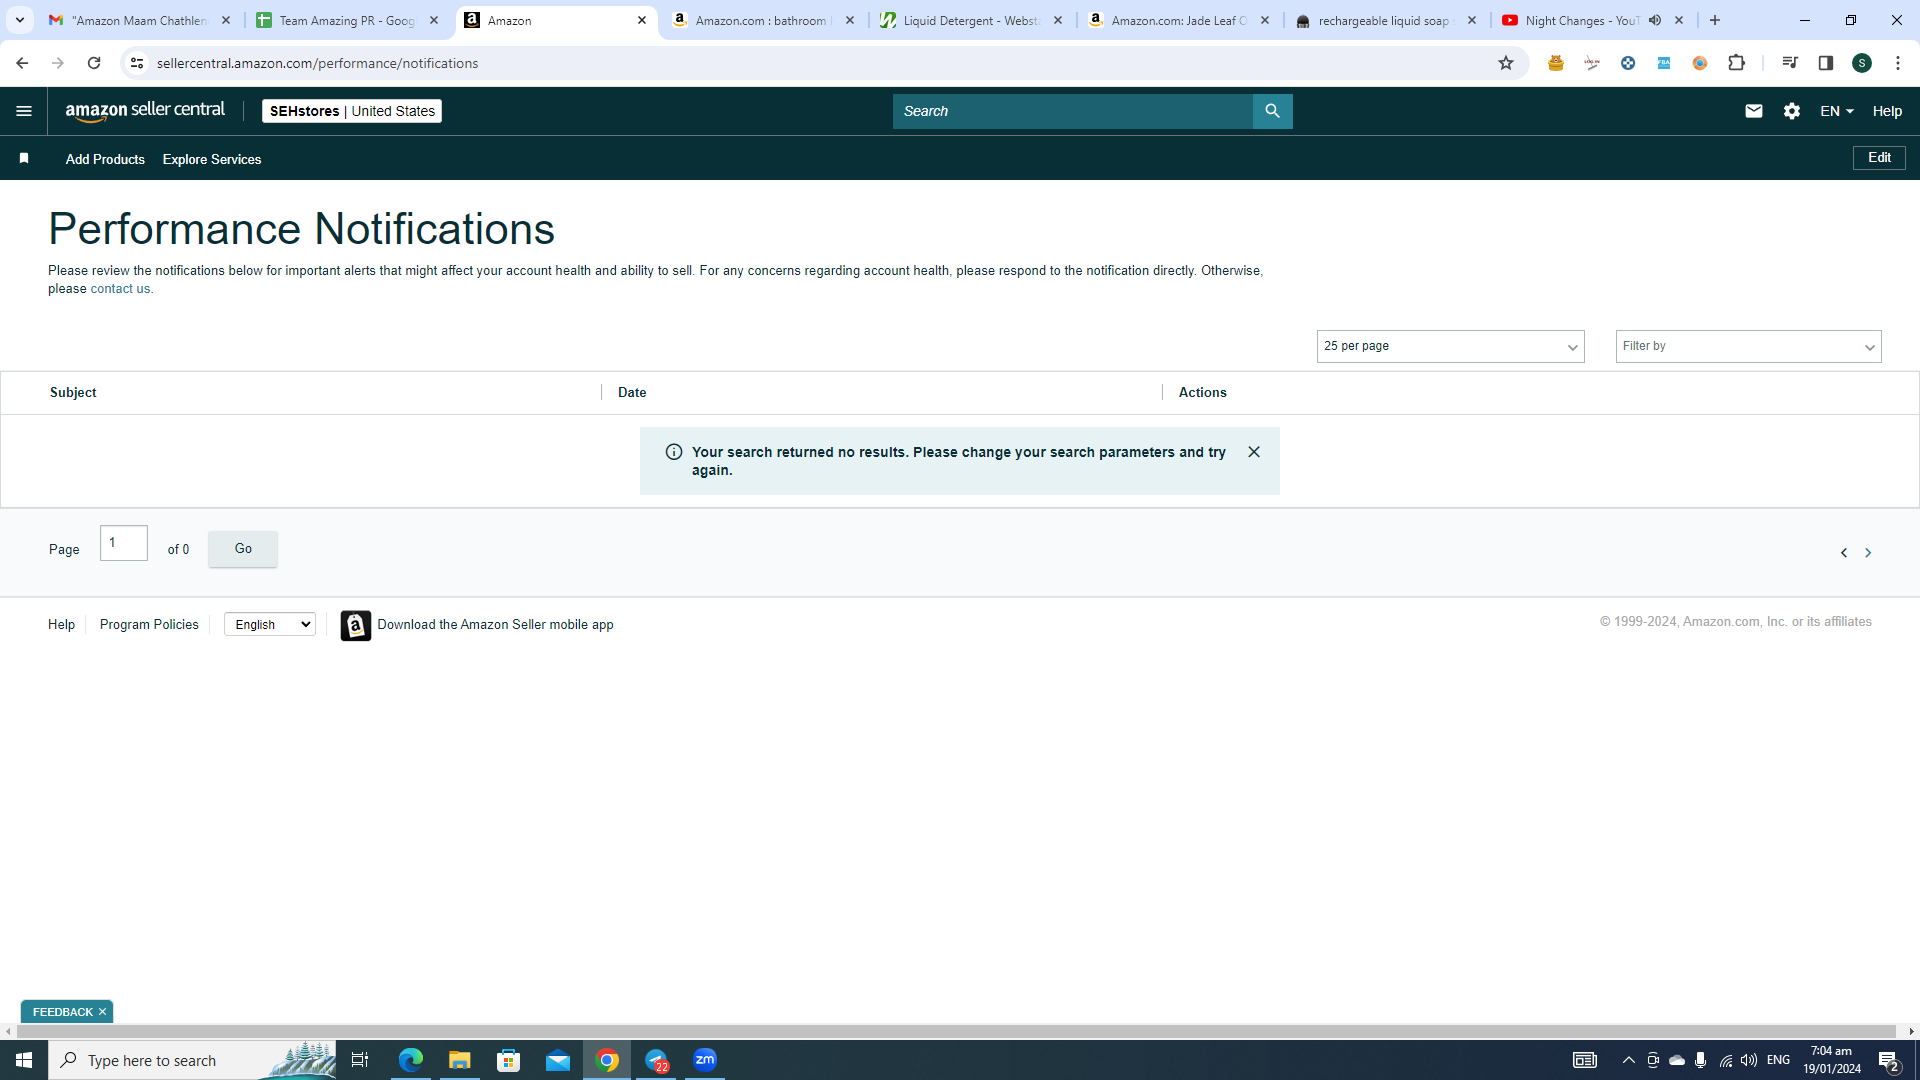Click the Amazon Seller Central logo
Viewport: 1920px width, 1080px height.
tap(145, 111)
